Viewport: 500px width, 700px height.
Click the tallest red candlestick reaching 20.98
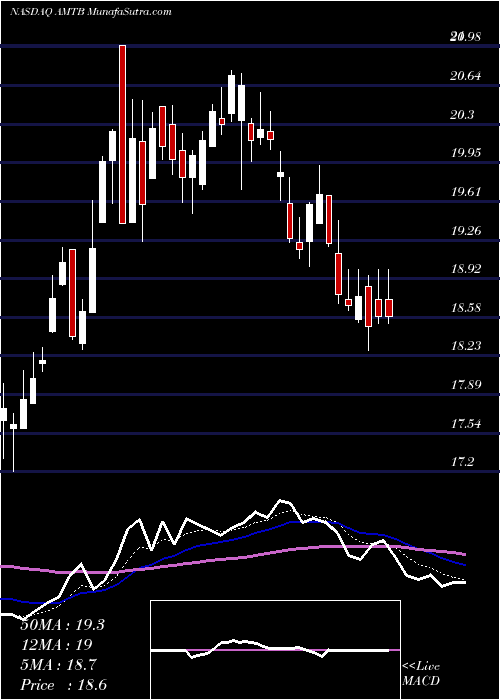coord(122,134)
